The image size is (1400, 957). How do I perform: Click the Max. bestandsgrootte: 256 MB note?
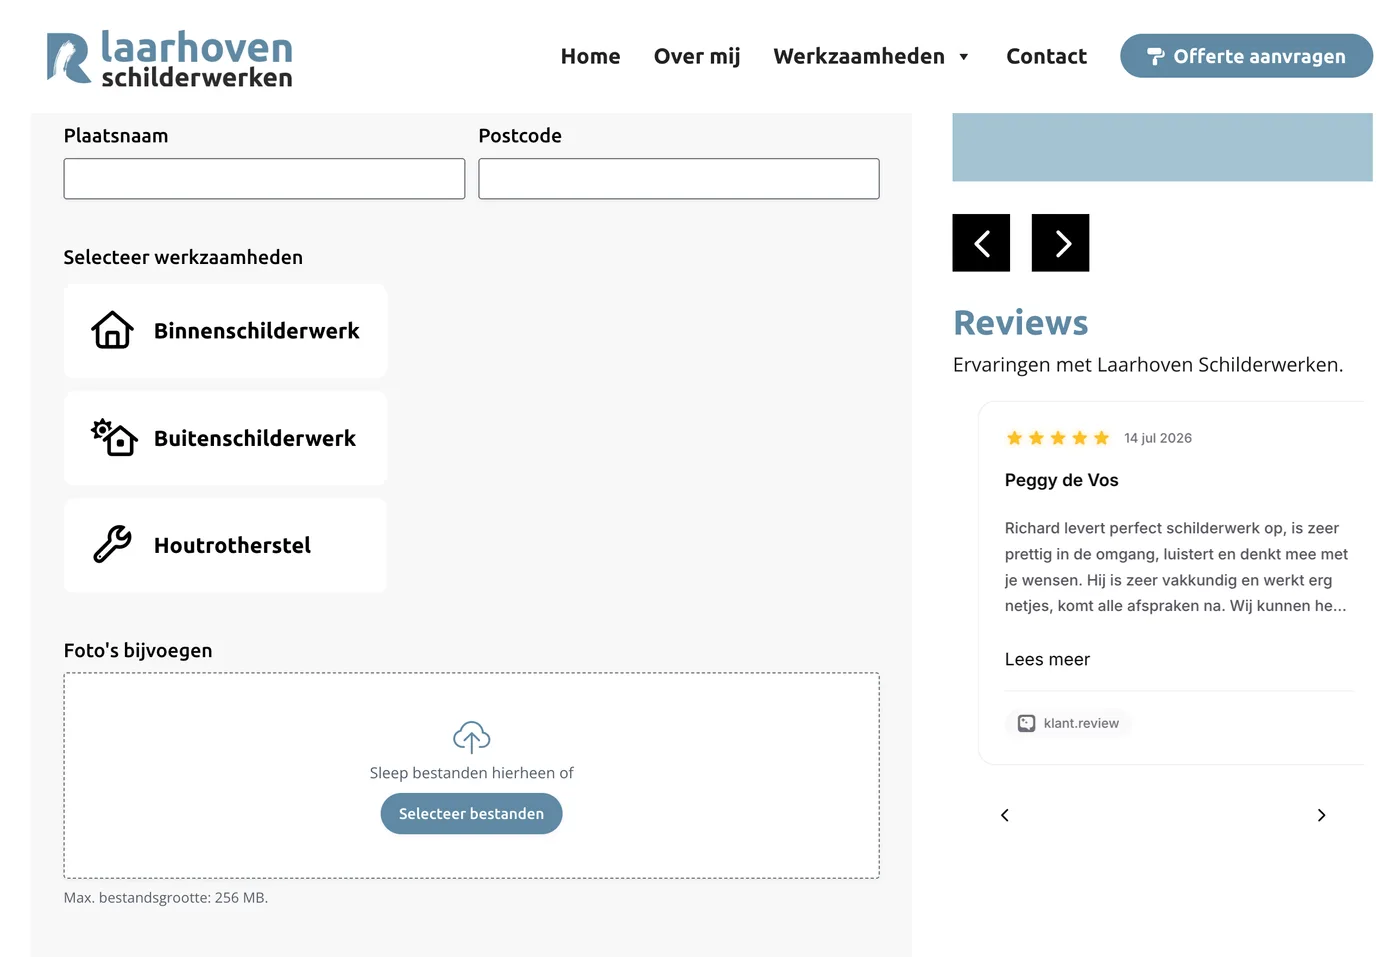[166, 898]
